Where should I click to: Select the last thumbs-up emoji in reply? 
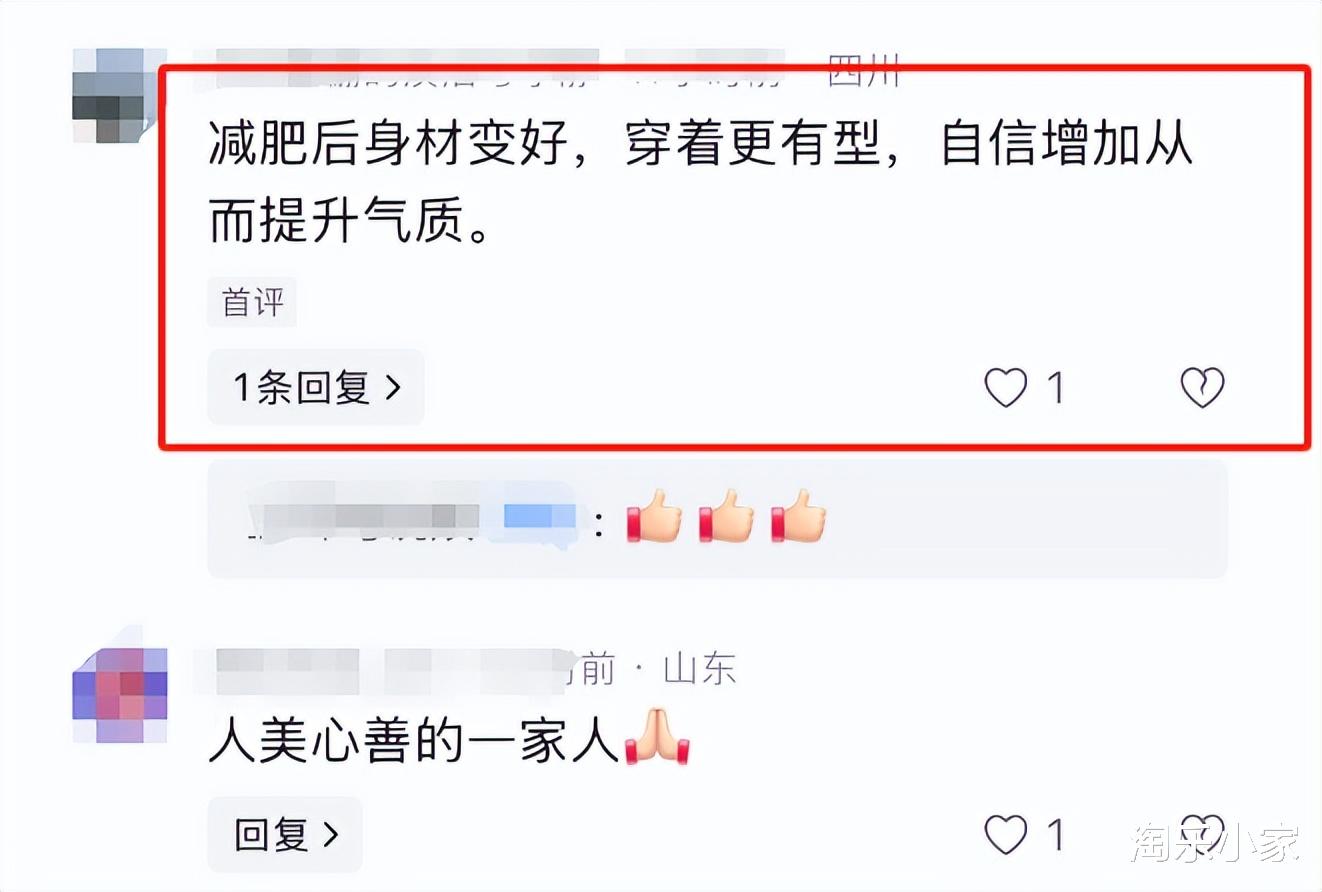(x=798, y=517)
